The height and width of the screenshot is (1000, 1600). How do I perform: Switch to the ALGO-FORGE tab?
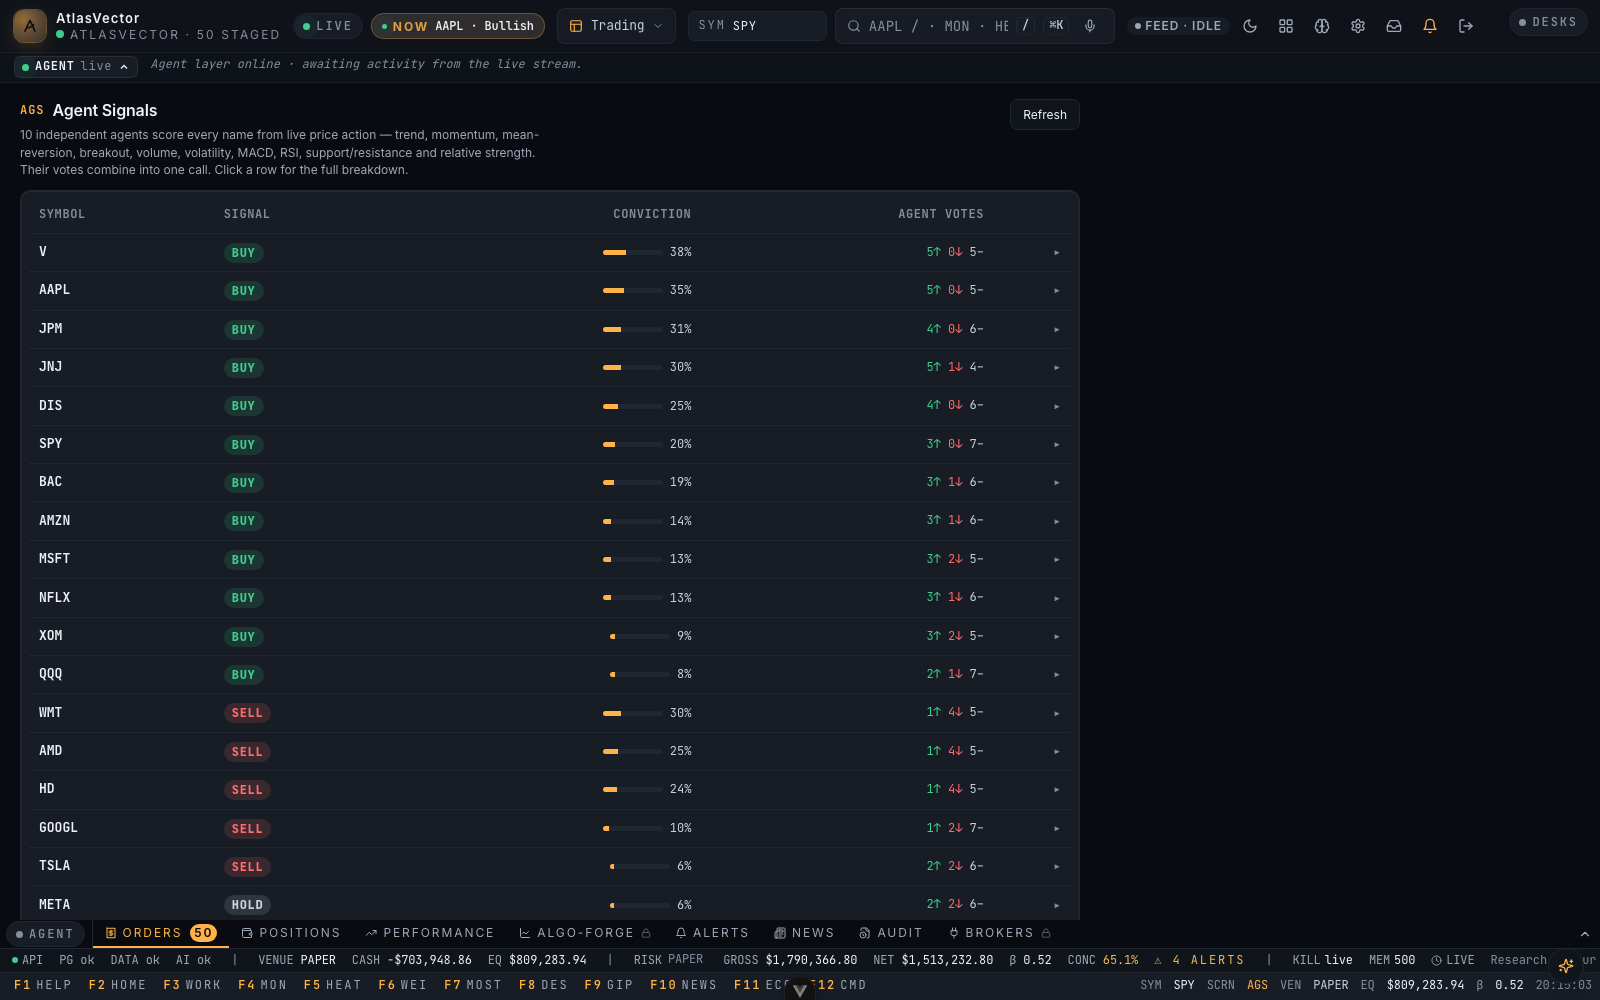[585, 934]
